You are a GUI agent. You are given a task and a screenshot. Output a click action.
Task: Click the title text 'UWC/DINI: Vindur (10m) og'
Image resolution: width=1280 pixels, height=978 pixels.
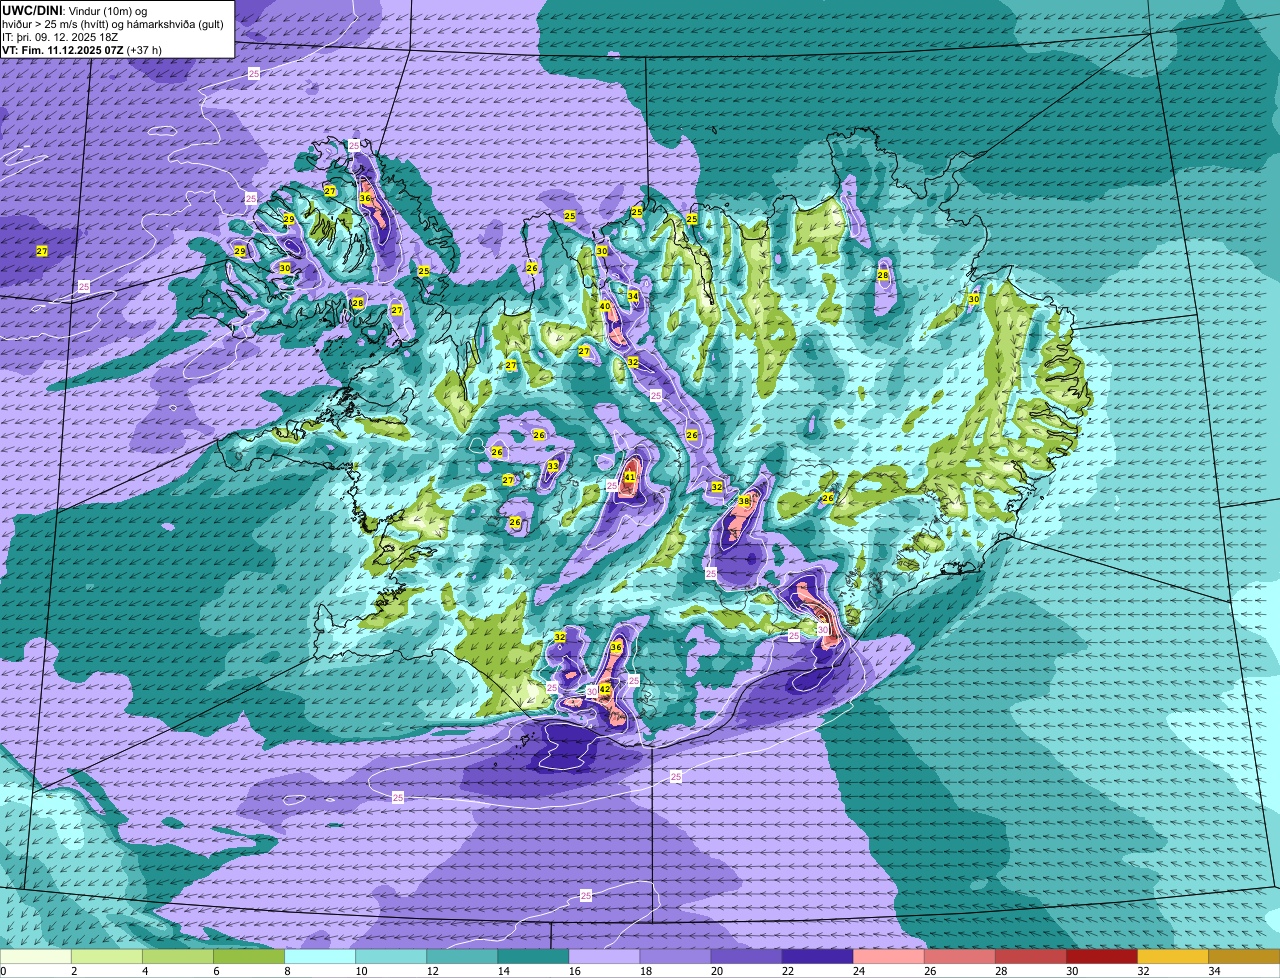[75, 9]
